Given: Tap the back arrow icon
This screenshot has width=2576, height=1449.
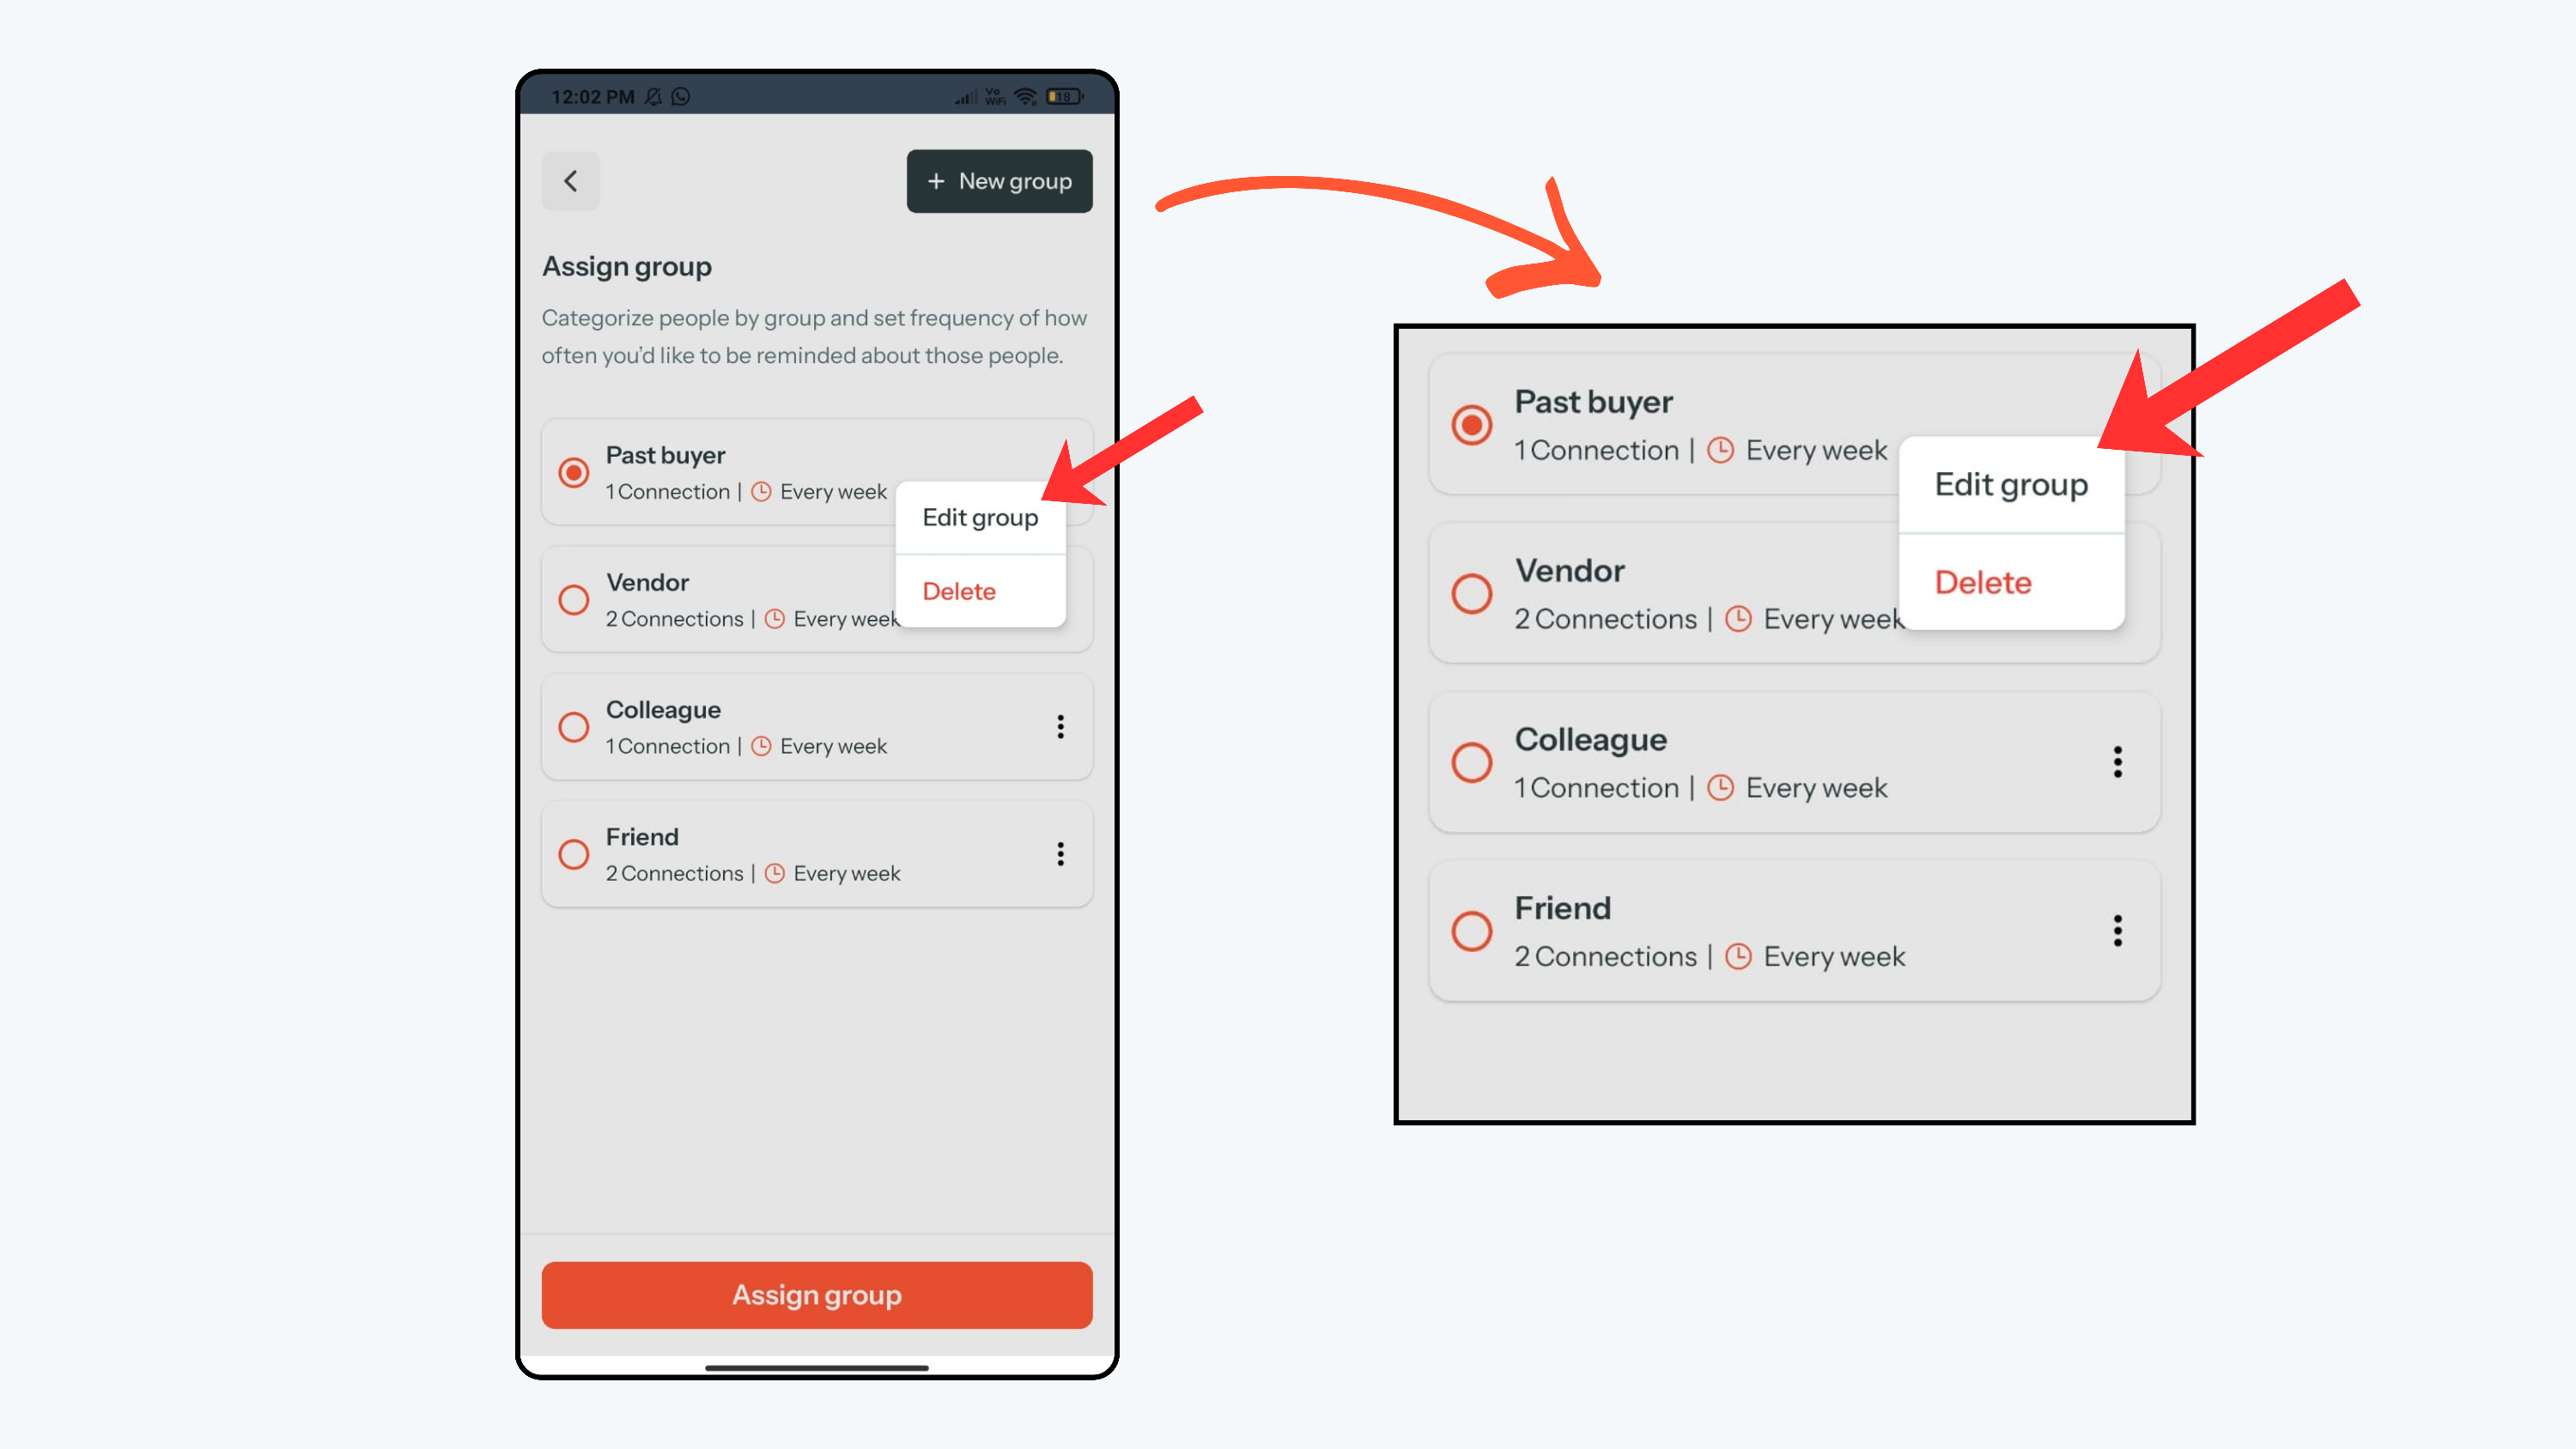Looking at the screenshot, I should pos(570,181).
